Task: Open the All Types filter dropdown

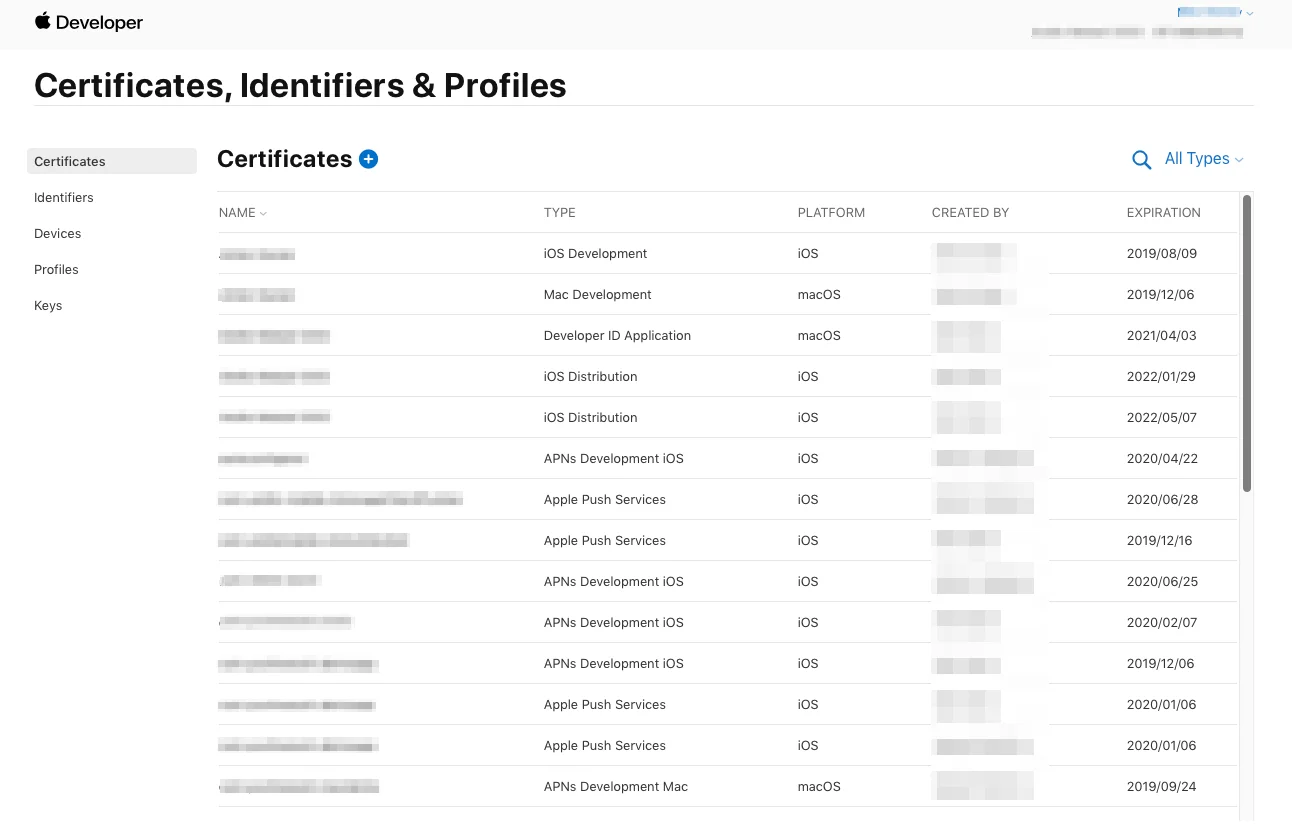Action: pyautogui.click(x=1204, y=159)
